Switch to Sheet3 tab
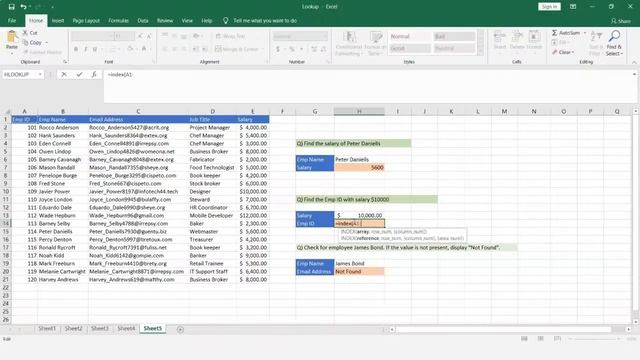This screenshot has height=360, width=640. 100,329
